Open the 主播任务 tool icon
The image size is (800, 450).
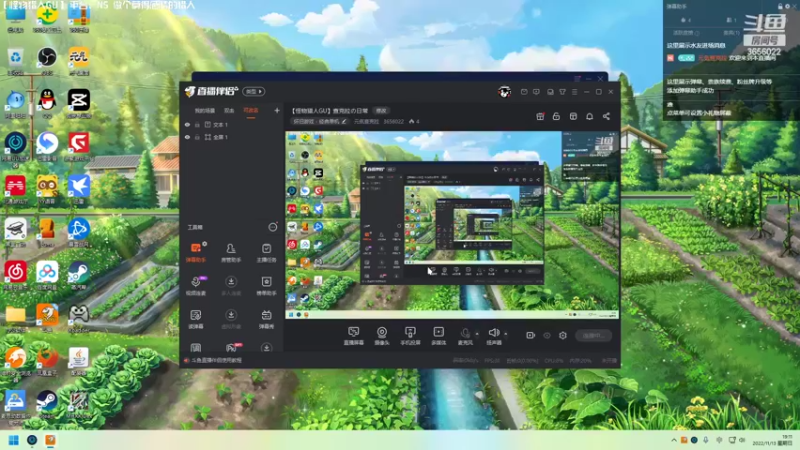pos(266,253)
